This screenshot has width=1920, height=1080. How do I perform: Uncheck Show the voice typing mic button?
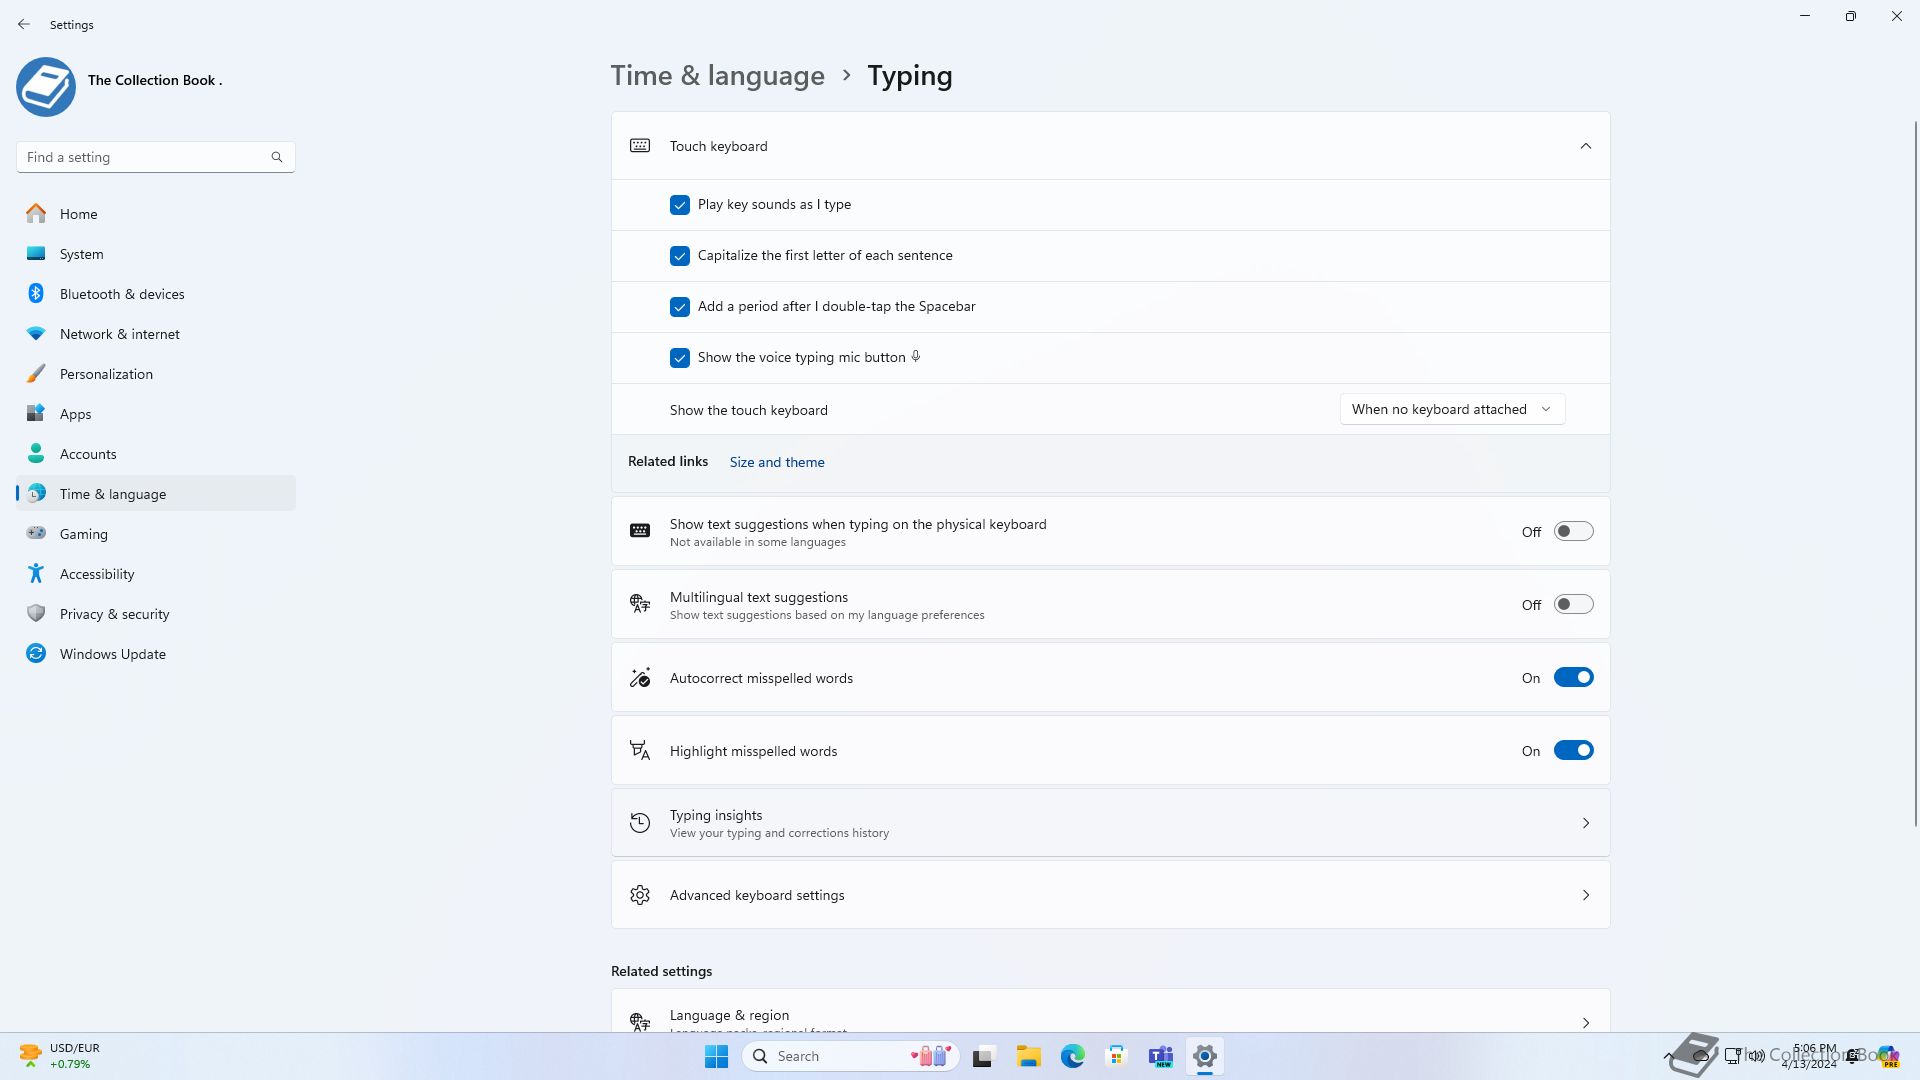[680, 358]
